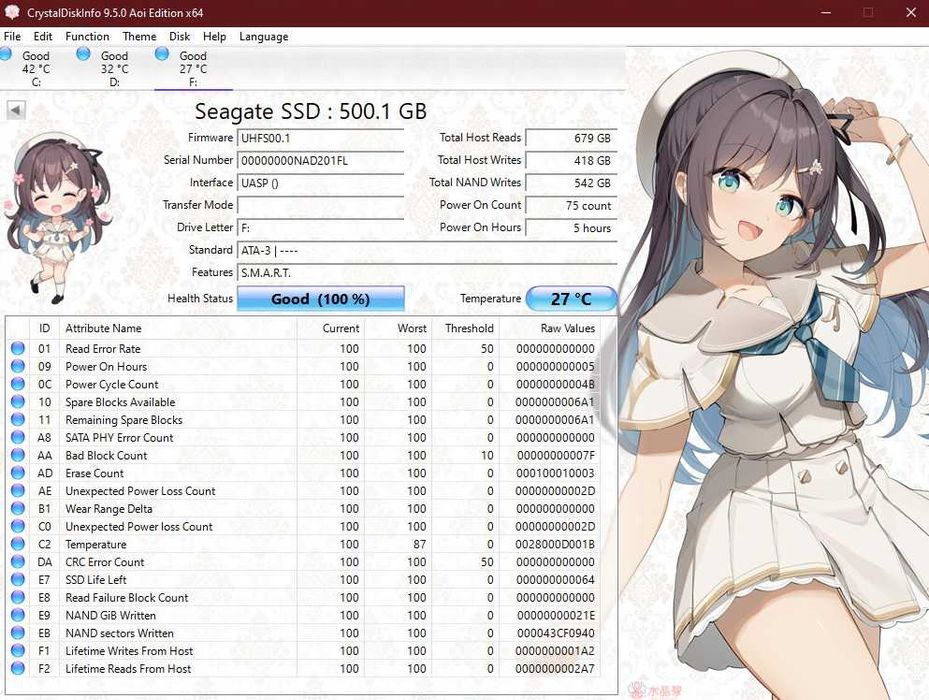
Task: Open the Function menu
Action: point(87,37)
